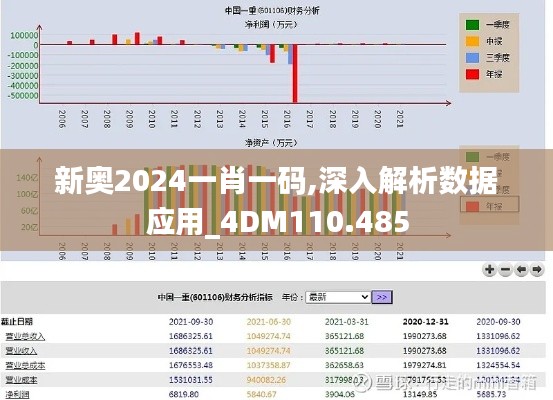Click the tall red 2016 net profit bar

pos(295,73)
